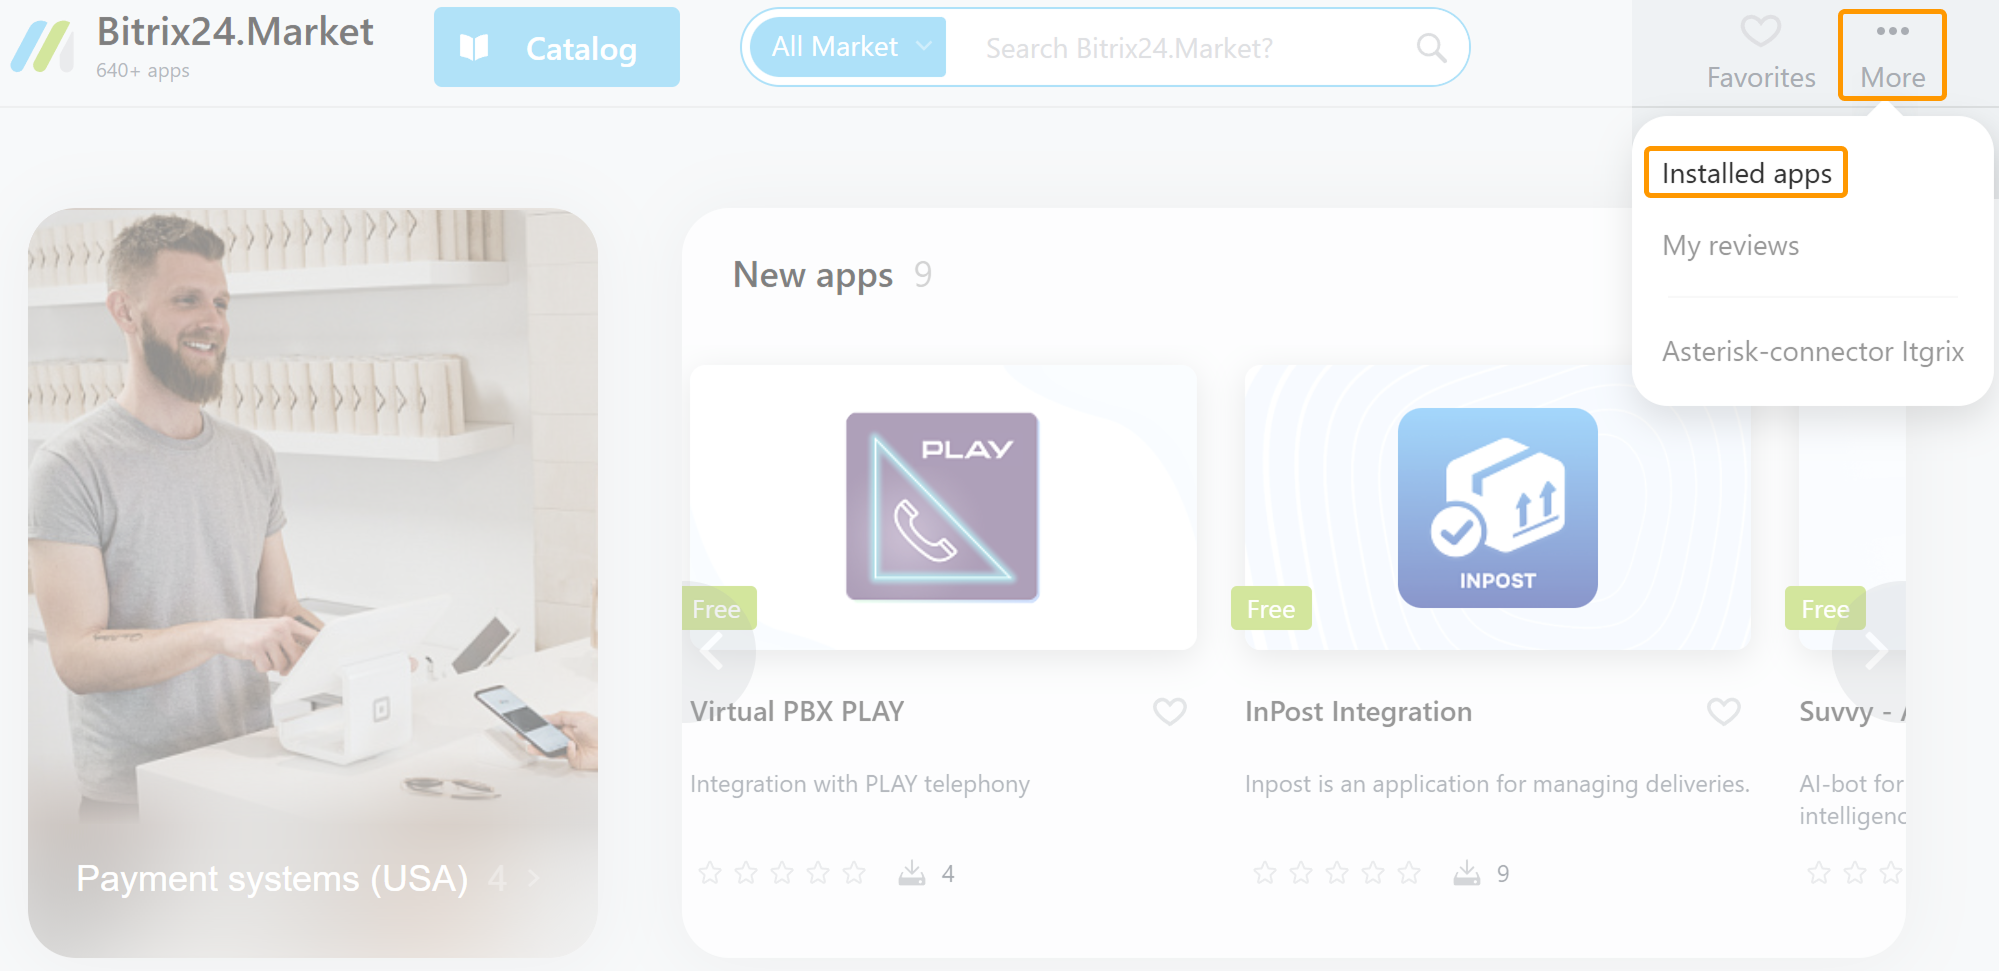The image size is (1999, 971).
Task: Open the Virtual PBX PLAY app icon
Action: pyautogui.click(x=942, y=506)
